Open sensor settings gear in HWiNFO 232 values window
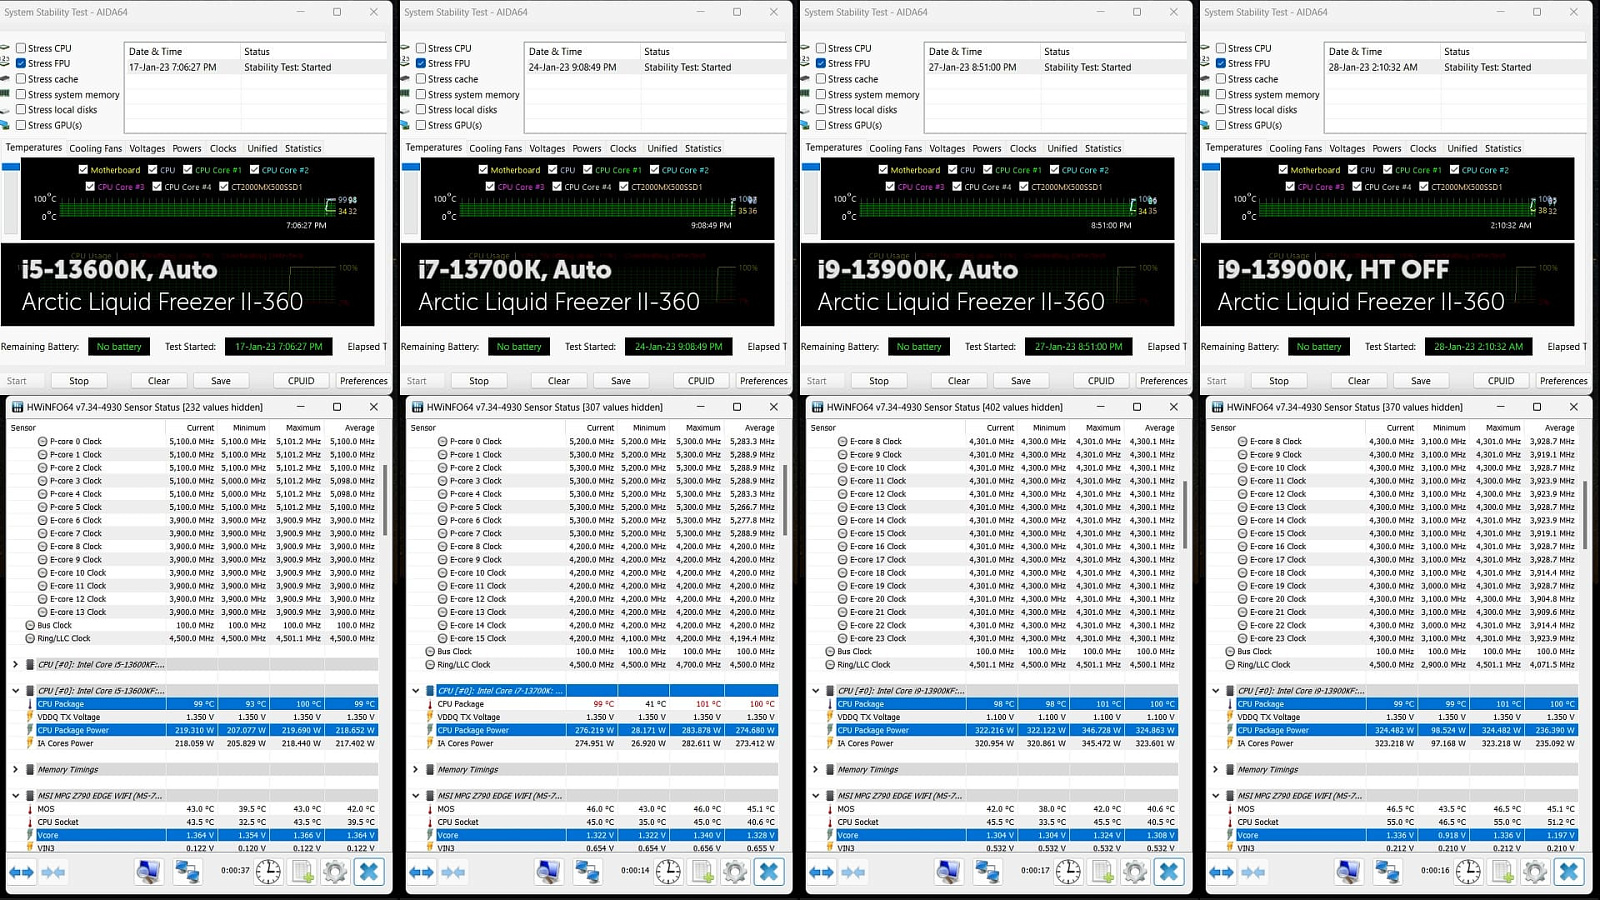 [x=335, y=872]
